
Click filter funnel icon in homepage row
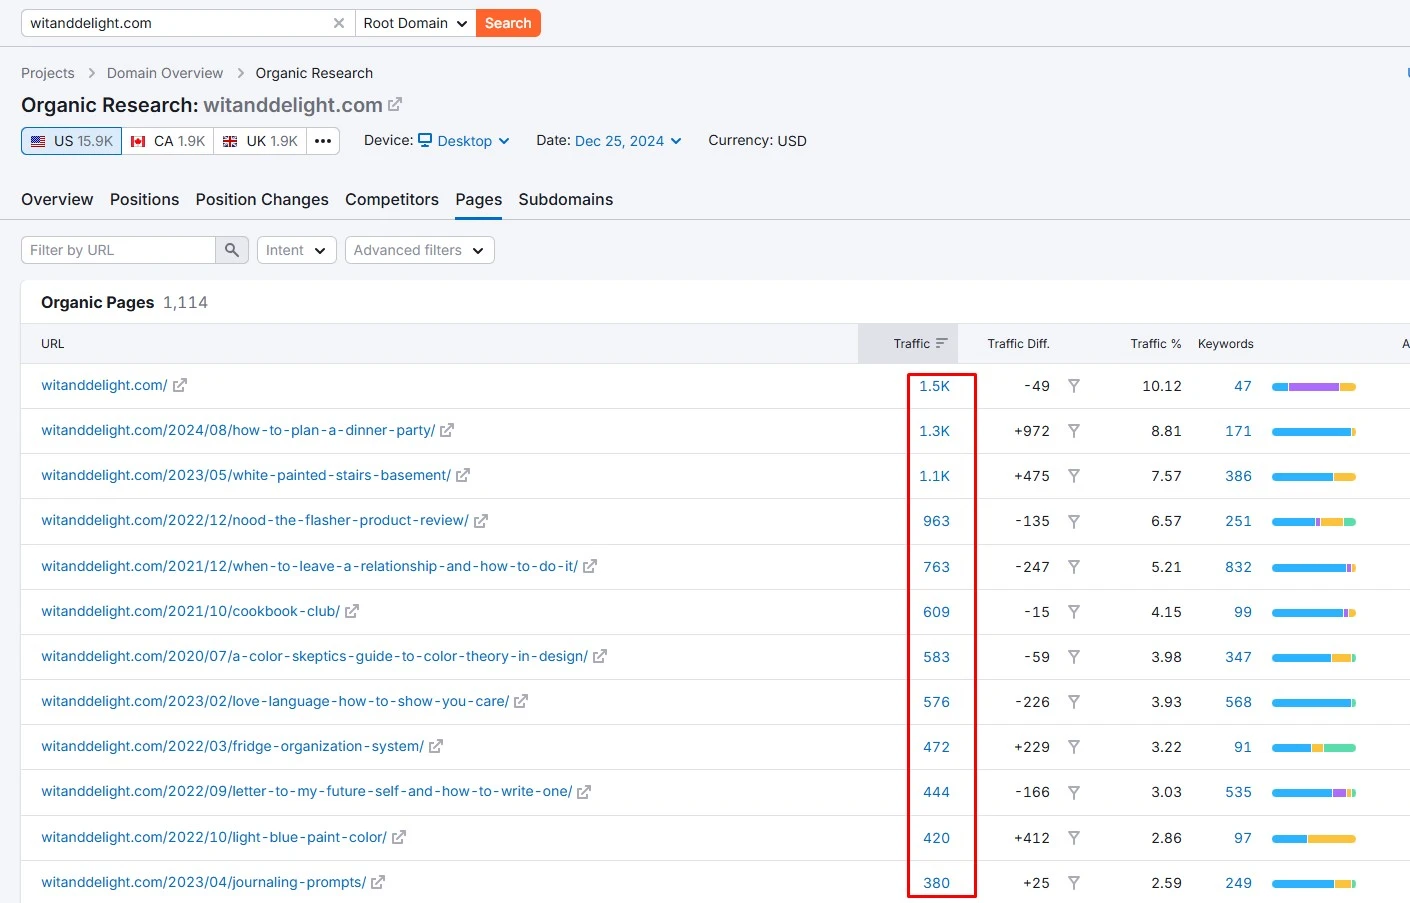[x=1073, y=386]
